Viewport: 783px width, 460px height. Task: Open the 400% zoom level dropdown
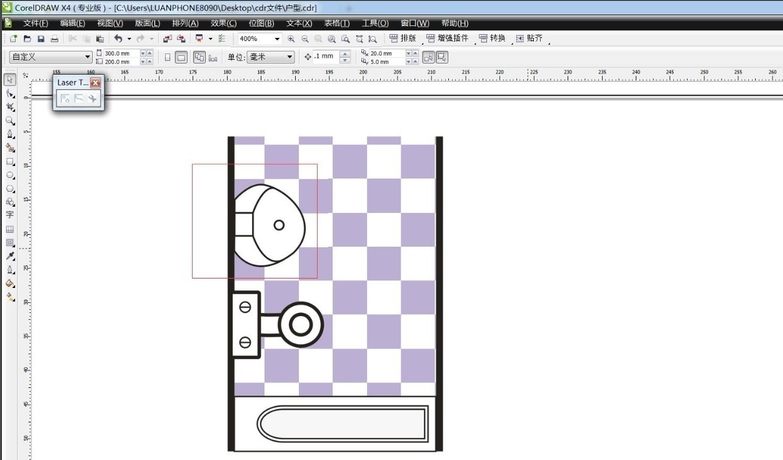pyautogui.click(x=279, y=38)
